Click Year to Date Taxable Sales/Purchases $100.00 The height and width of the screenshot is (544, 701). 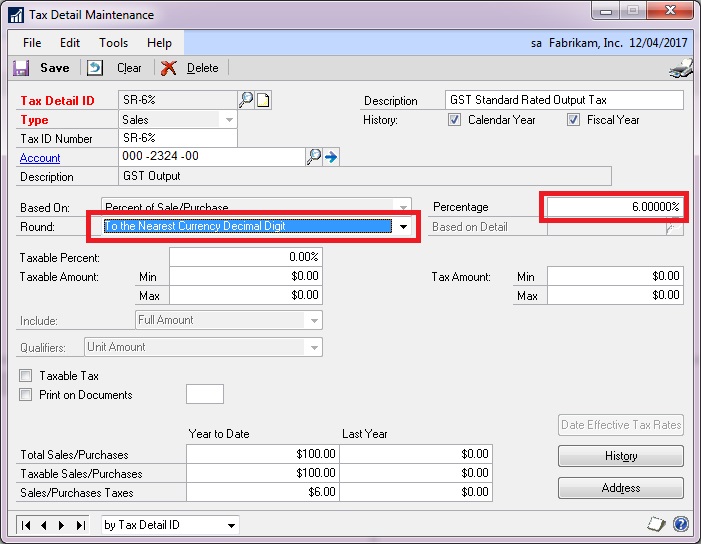click(x=263, y=473)
